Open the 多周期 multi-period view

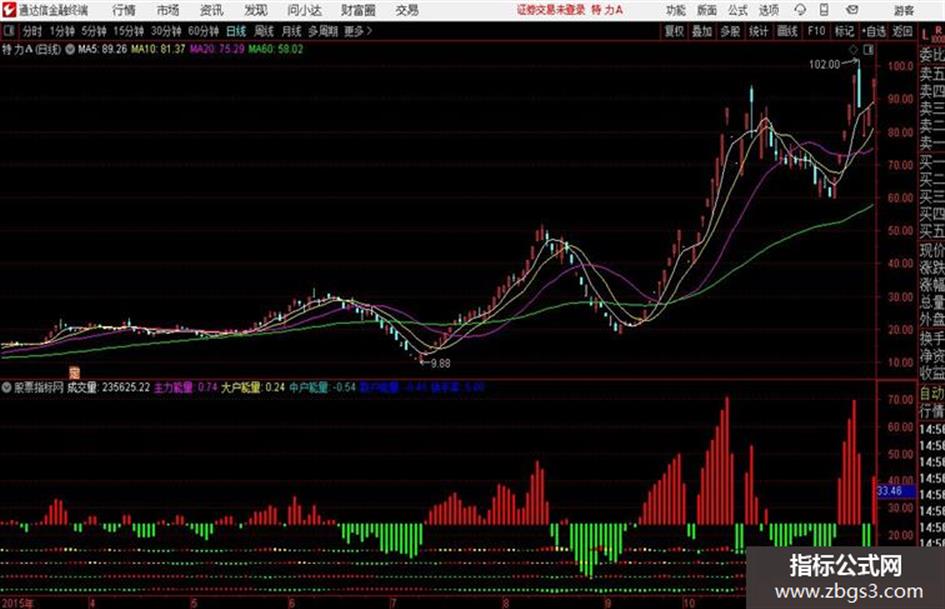coord(323,31)
